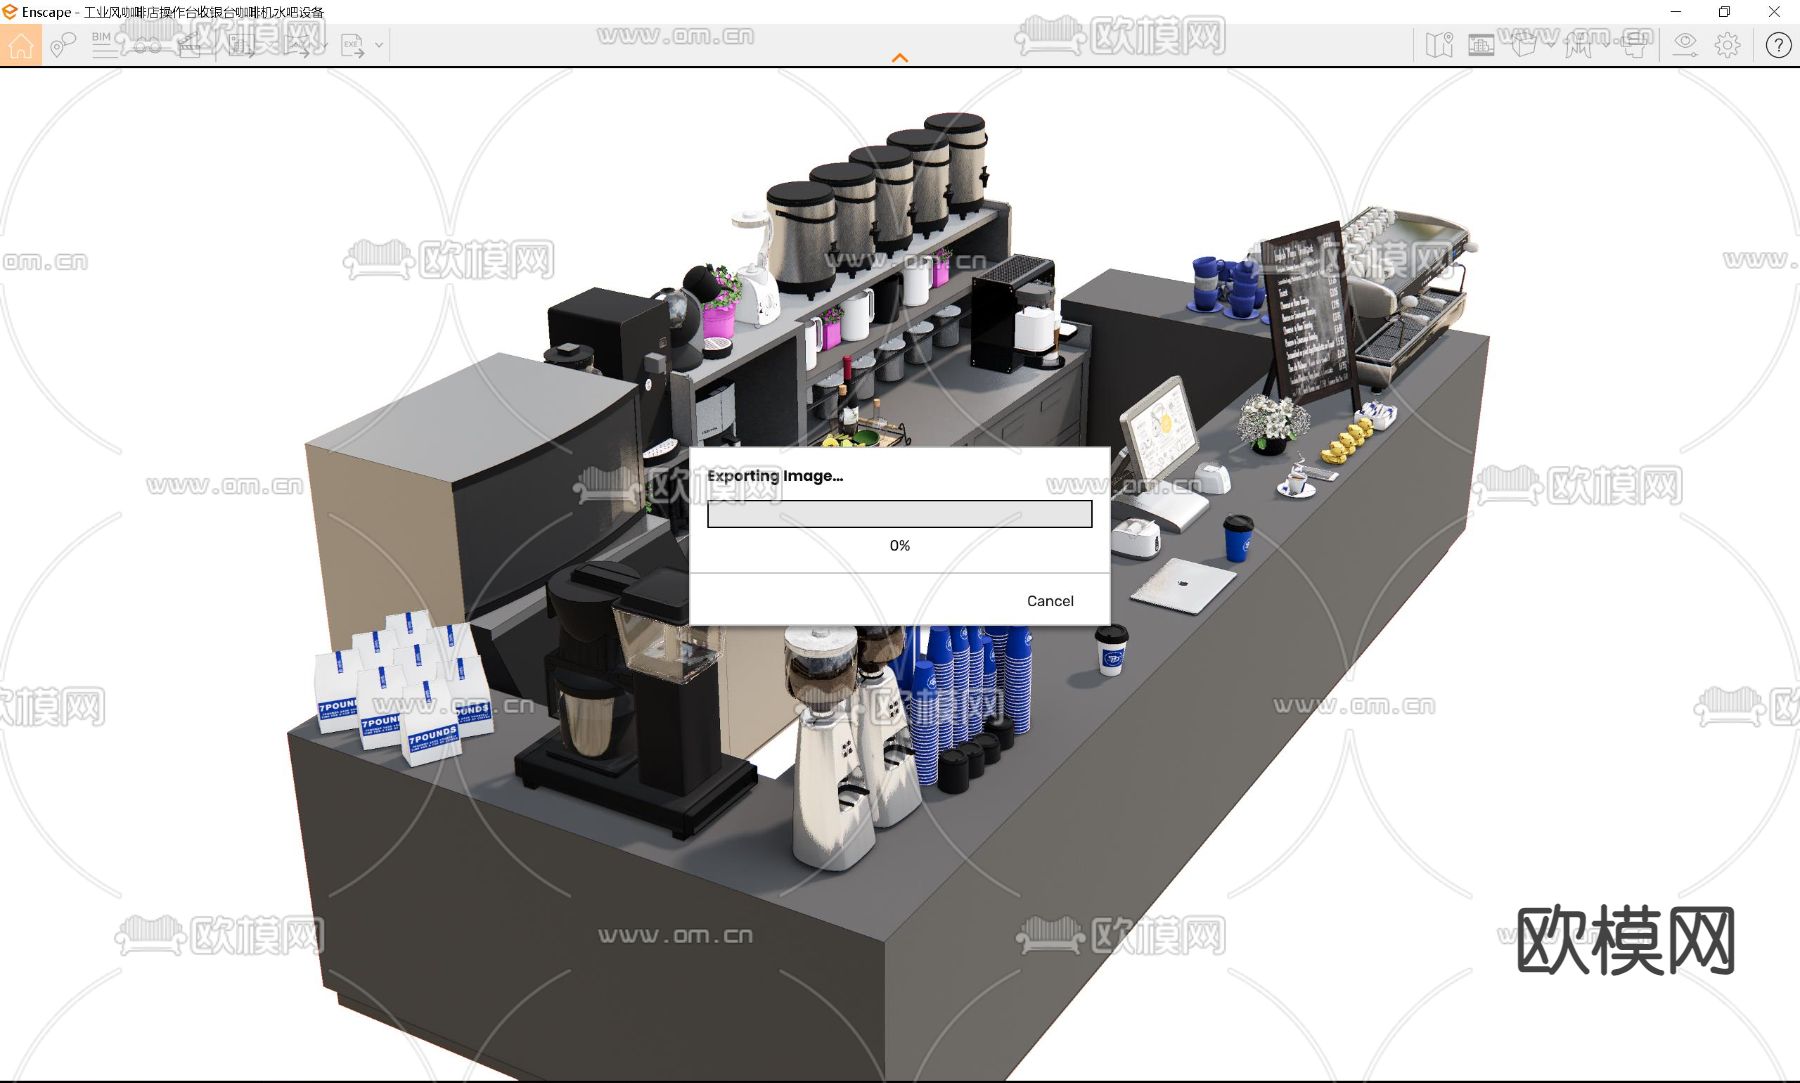Click the "Exporting Image..." dialog title
Viewport: 1800px width, 1083px height.
(x=775, y=476)
